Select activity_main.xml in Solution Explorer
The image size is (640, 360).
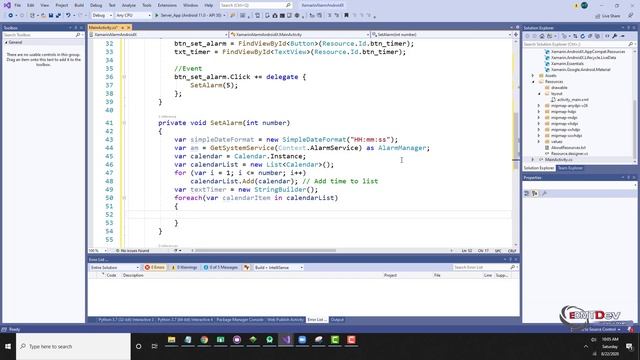(x=572, y=100)
